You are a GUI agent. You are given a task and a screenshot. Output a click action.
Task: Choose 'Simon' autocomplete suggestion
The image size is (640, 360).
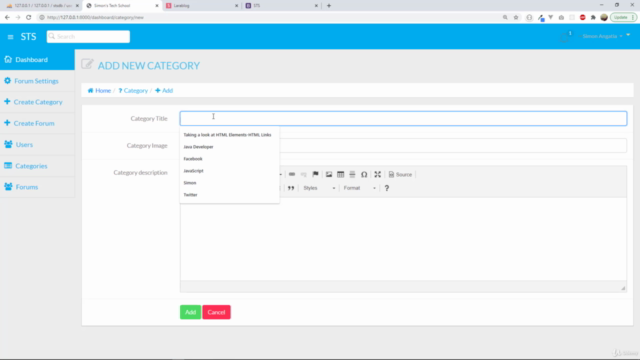point(229,183)
